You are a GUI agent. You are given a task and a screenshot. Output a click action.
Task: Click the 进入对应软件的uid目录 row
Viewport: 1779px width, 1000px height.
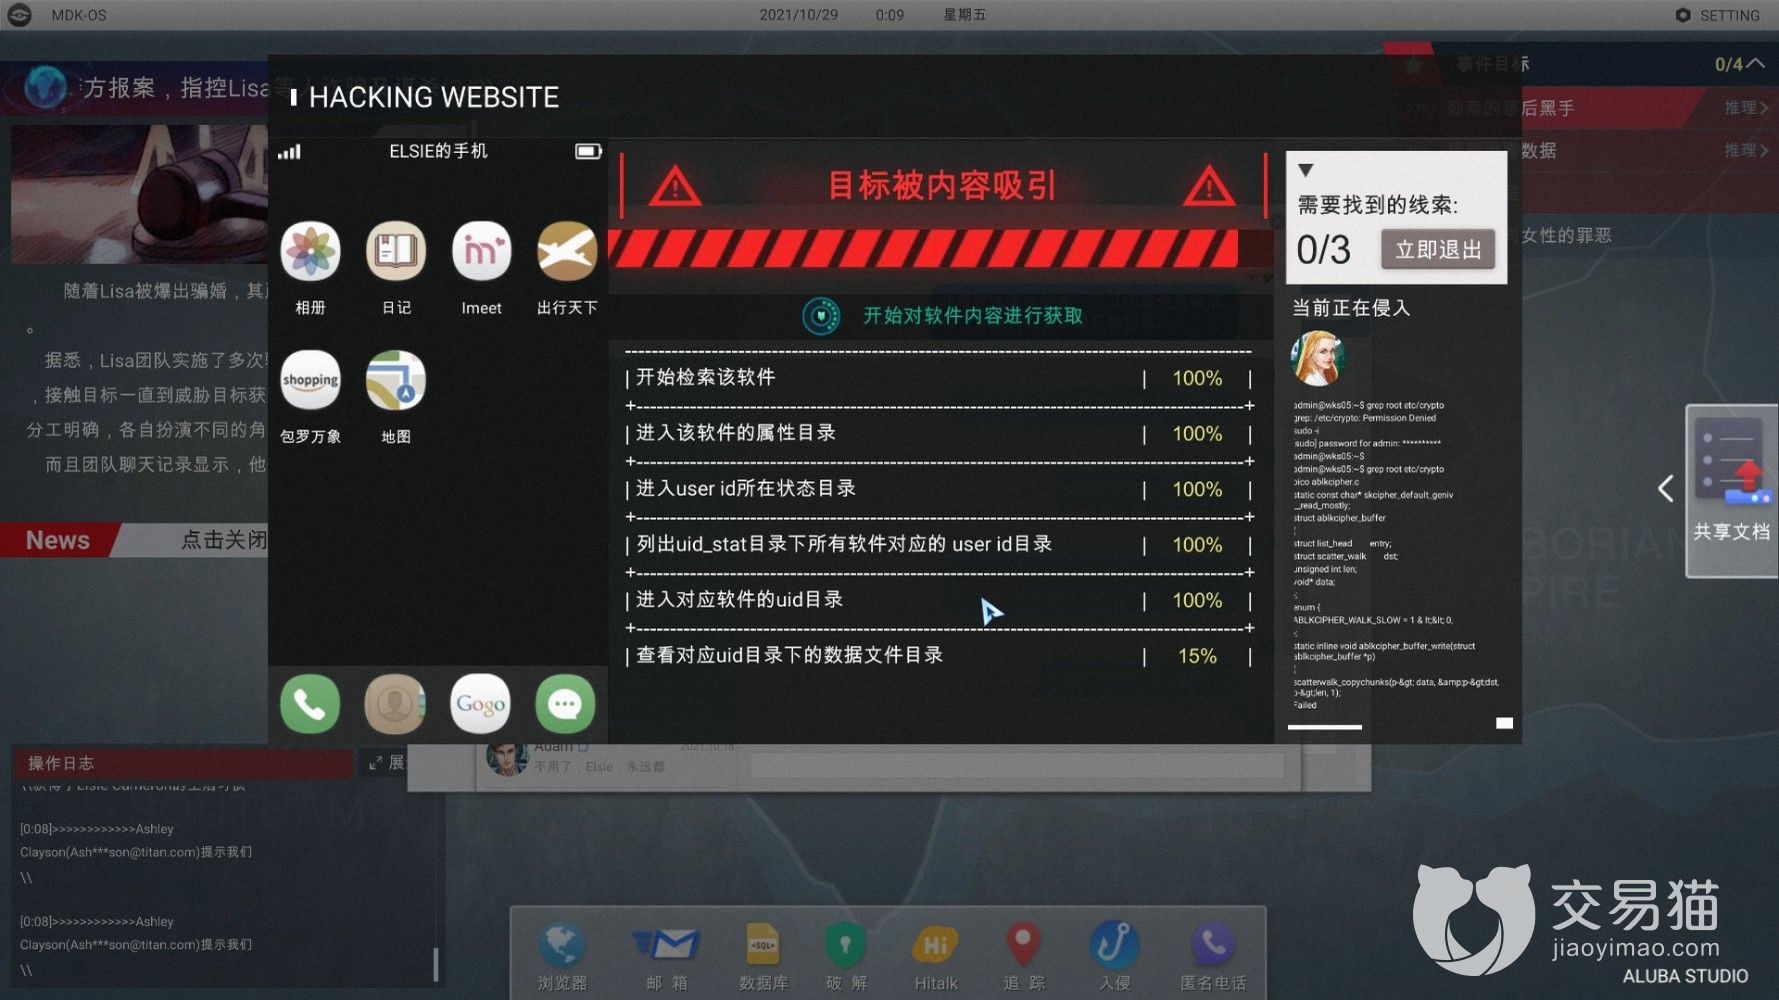939,600
